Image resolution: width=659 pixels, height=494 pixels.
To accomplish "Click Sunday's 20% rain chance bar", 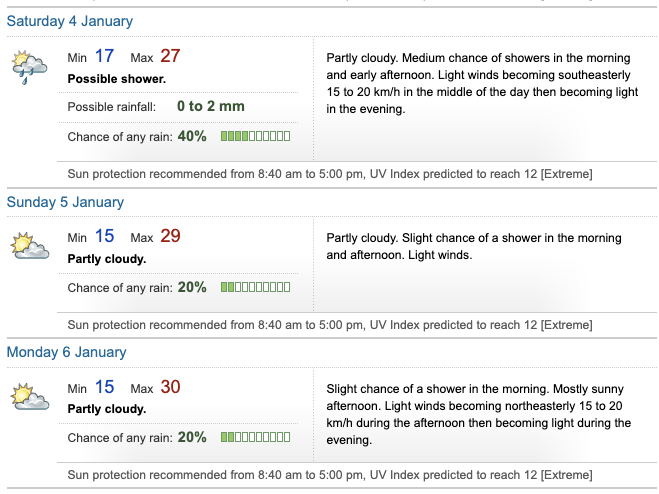I will click(x=255, y=287).
